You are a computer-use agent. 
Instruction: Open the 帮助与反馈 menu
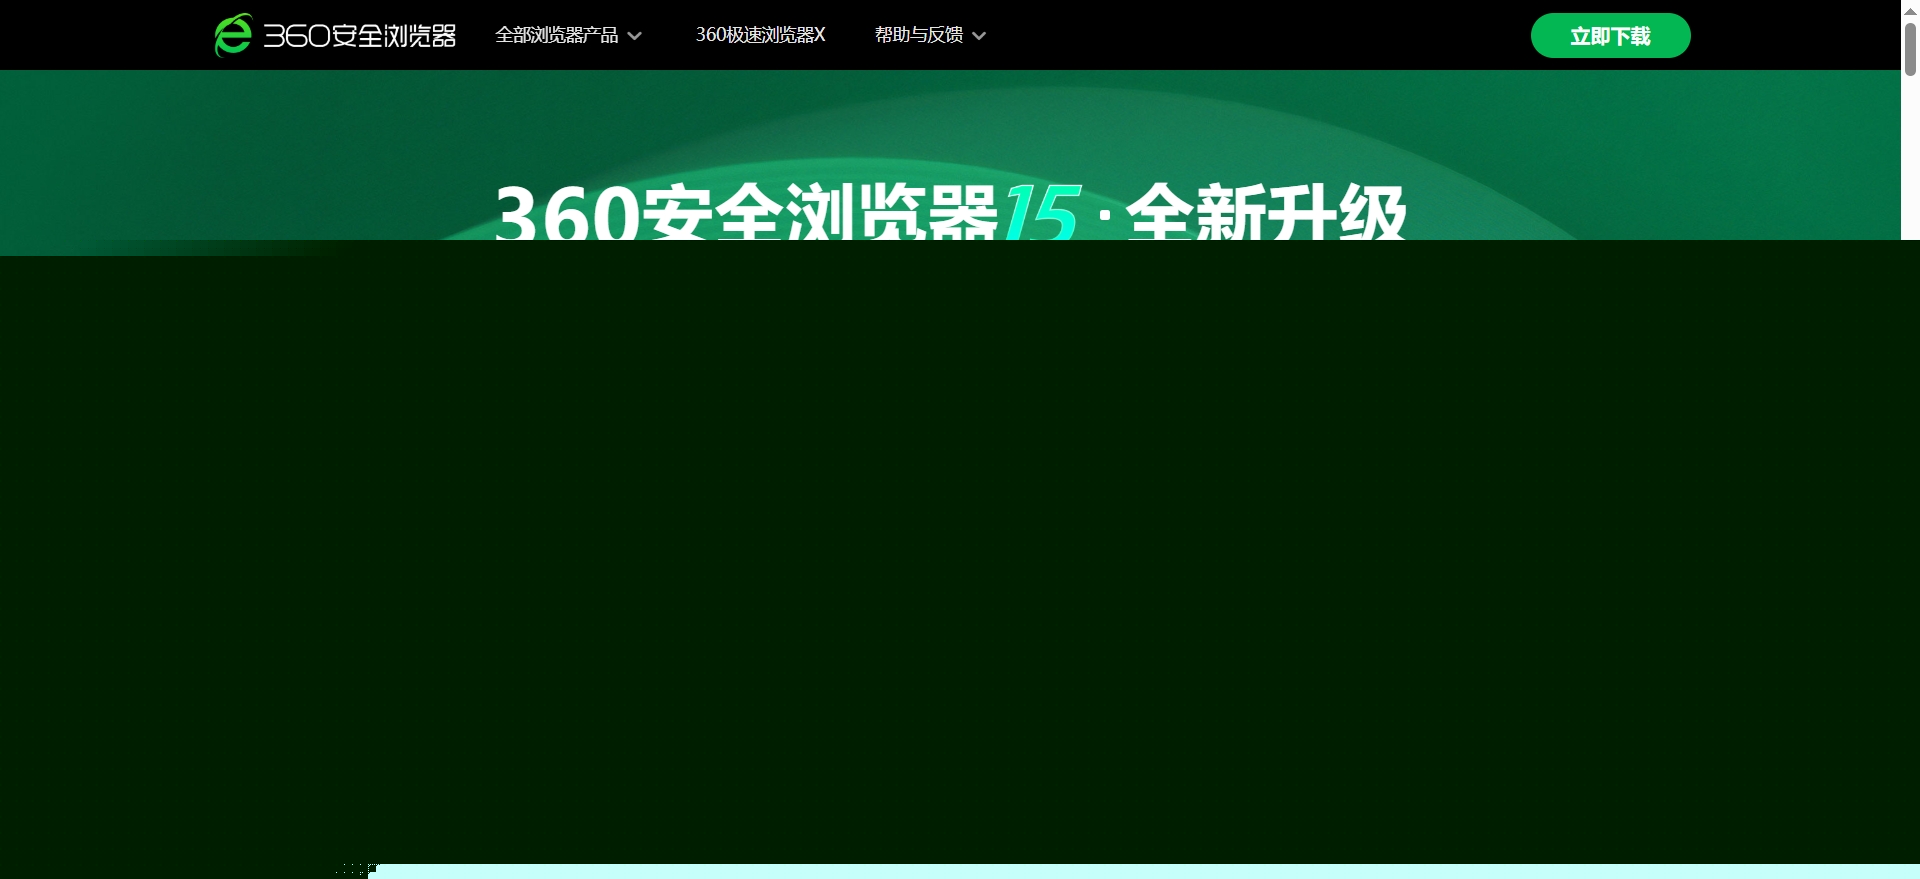[919, 35]
